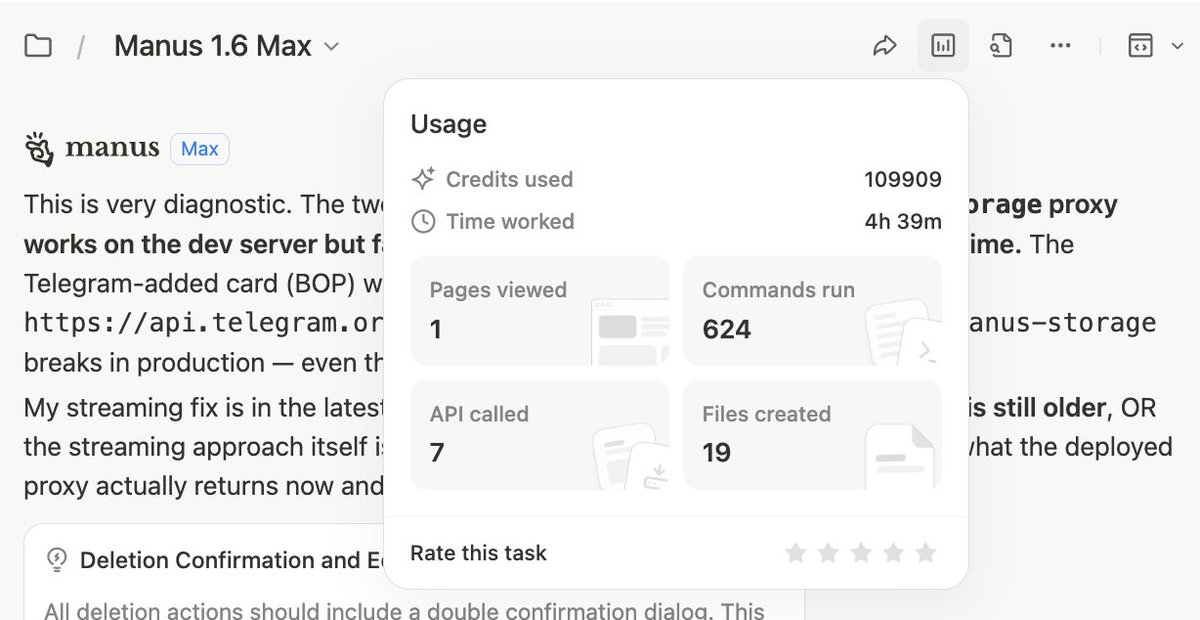Click the Time worked label

coord(510,222)
